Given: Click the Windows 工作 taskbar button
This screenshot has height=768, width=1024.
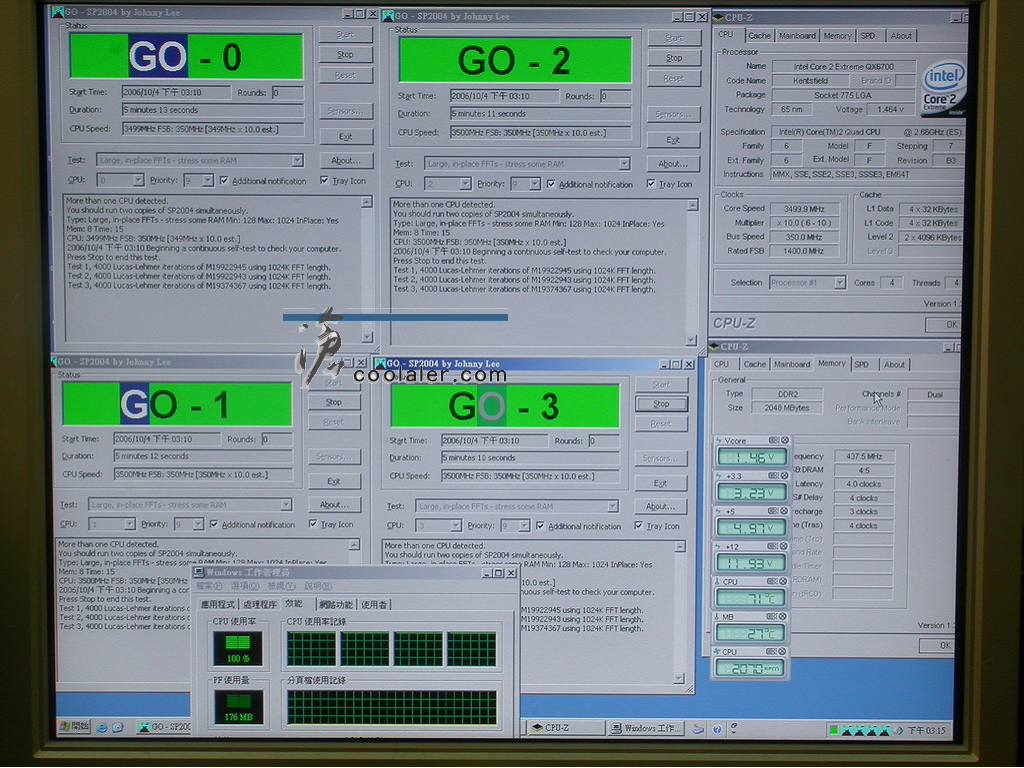Looking at the screenshot, I should [646, 728].
